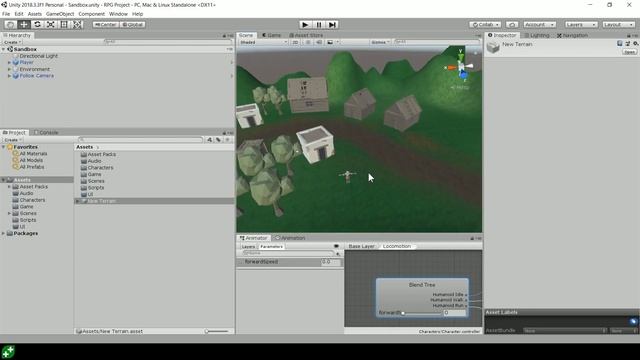The width and height of the screenshot is (640, 360).
Task: Click Animator Layers button
Action: tap(248, 247)
